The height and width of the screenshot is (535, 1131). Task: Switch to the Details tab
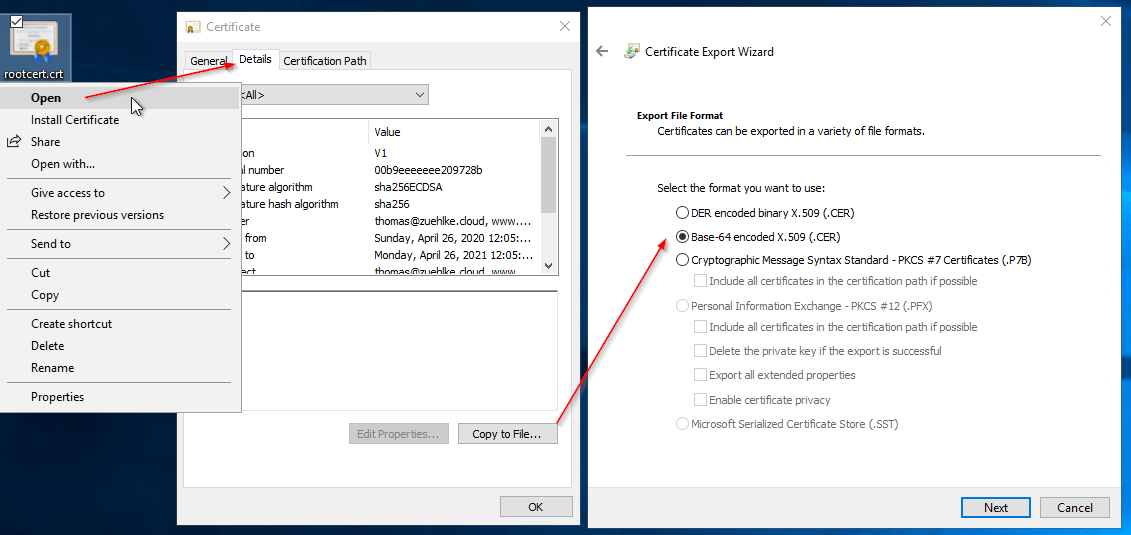coord(255,59)
